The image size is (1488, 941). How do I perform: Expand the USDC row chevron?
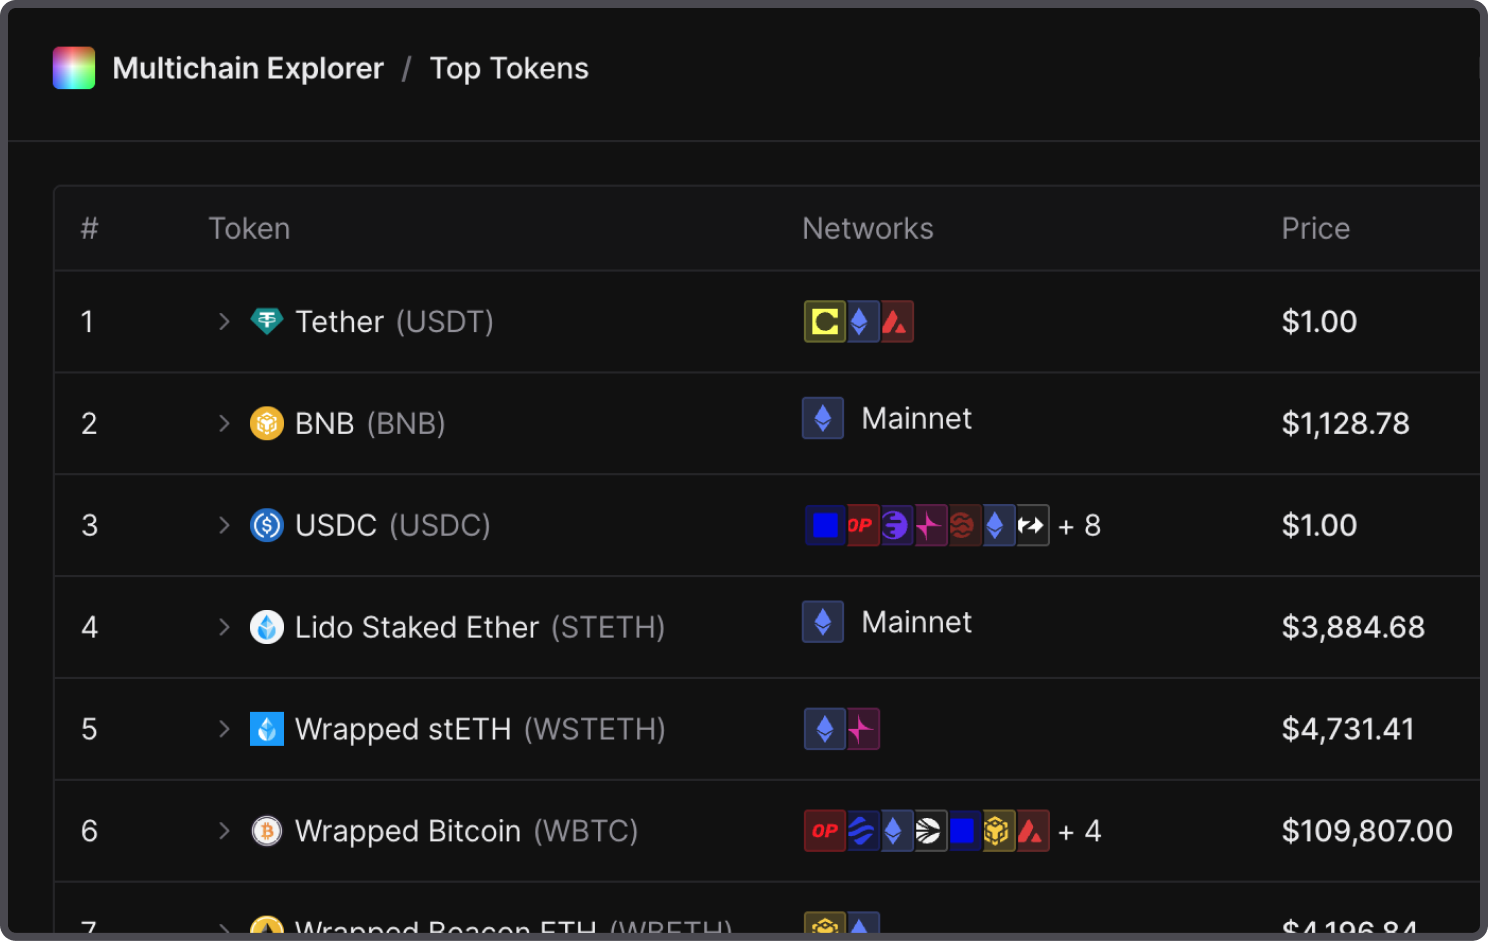(224, 525)
